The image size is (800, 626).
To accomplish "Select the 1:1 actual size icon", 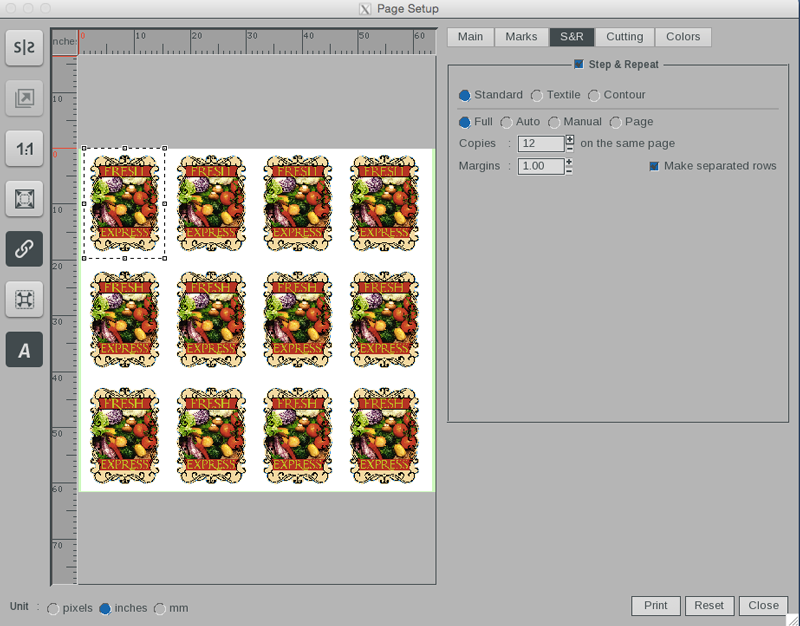I will (x=24, y=148).
